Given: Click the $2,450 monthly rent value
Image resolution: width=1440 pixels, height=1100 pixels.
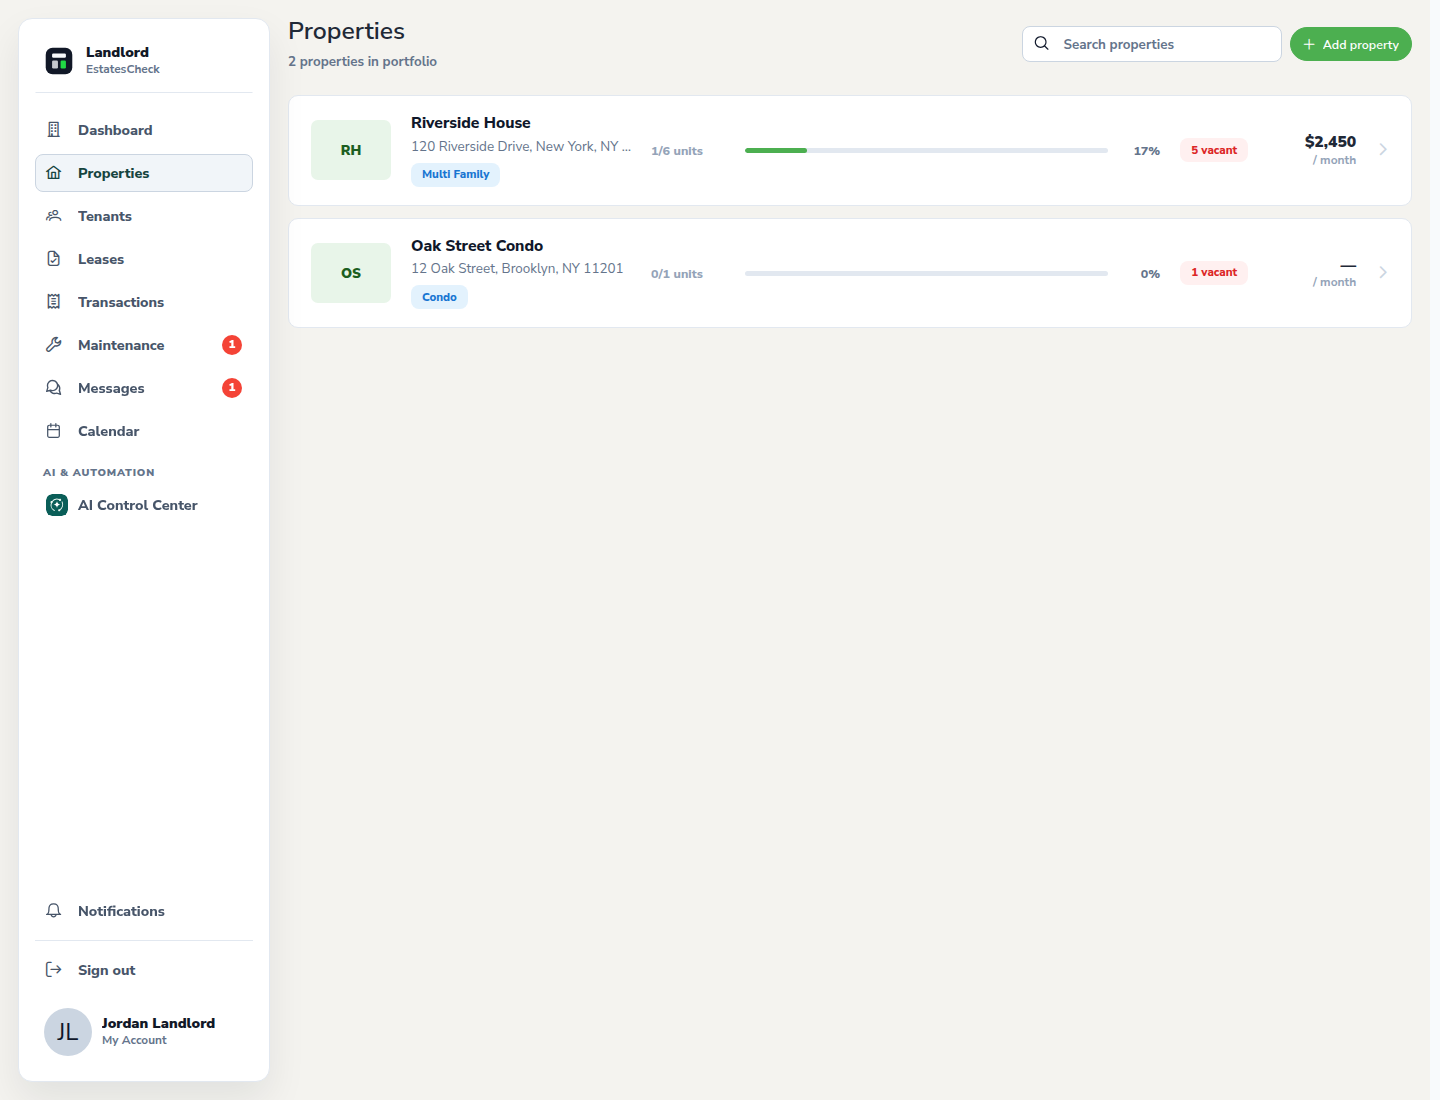Looking at the screenshot, I should point(1330,142).
